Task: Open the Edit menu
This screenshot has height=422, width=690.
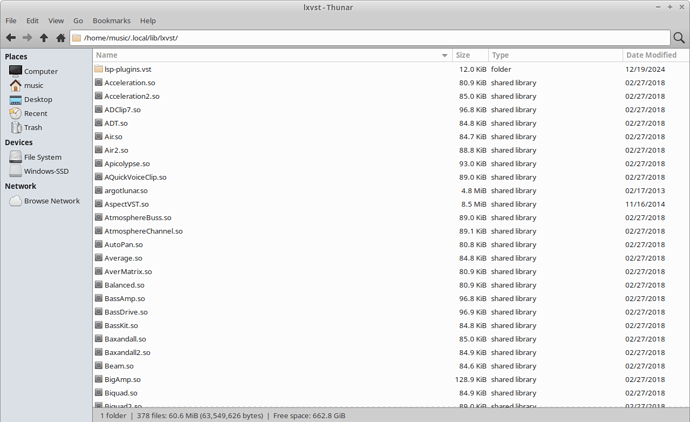Action: [x=33, y=20]
